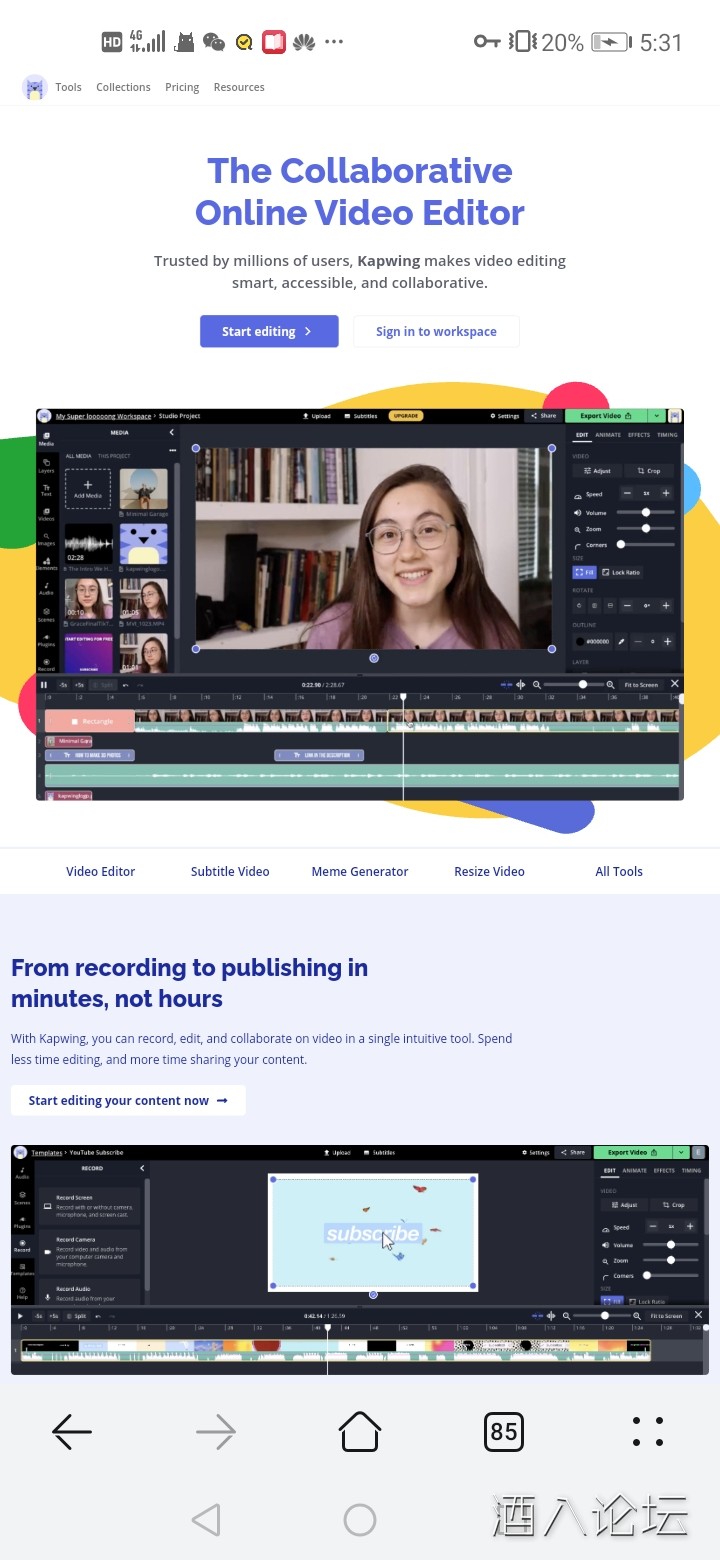Select the Video Editor tool link
Screen dimensions: 720x1560
click(101, 872)
